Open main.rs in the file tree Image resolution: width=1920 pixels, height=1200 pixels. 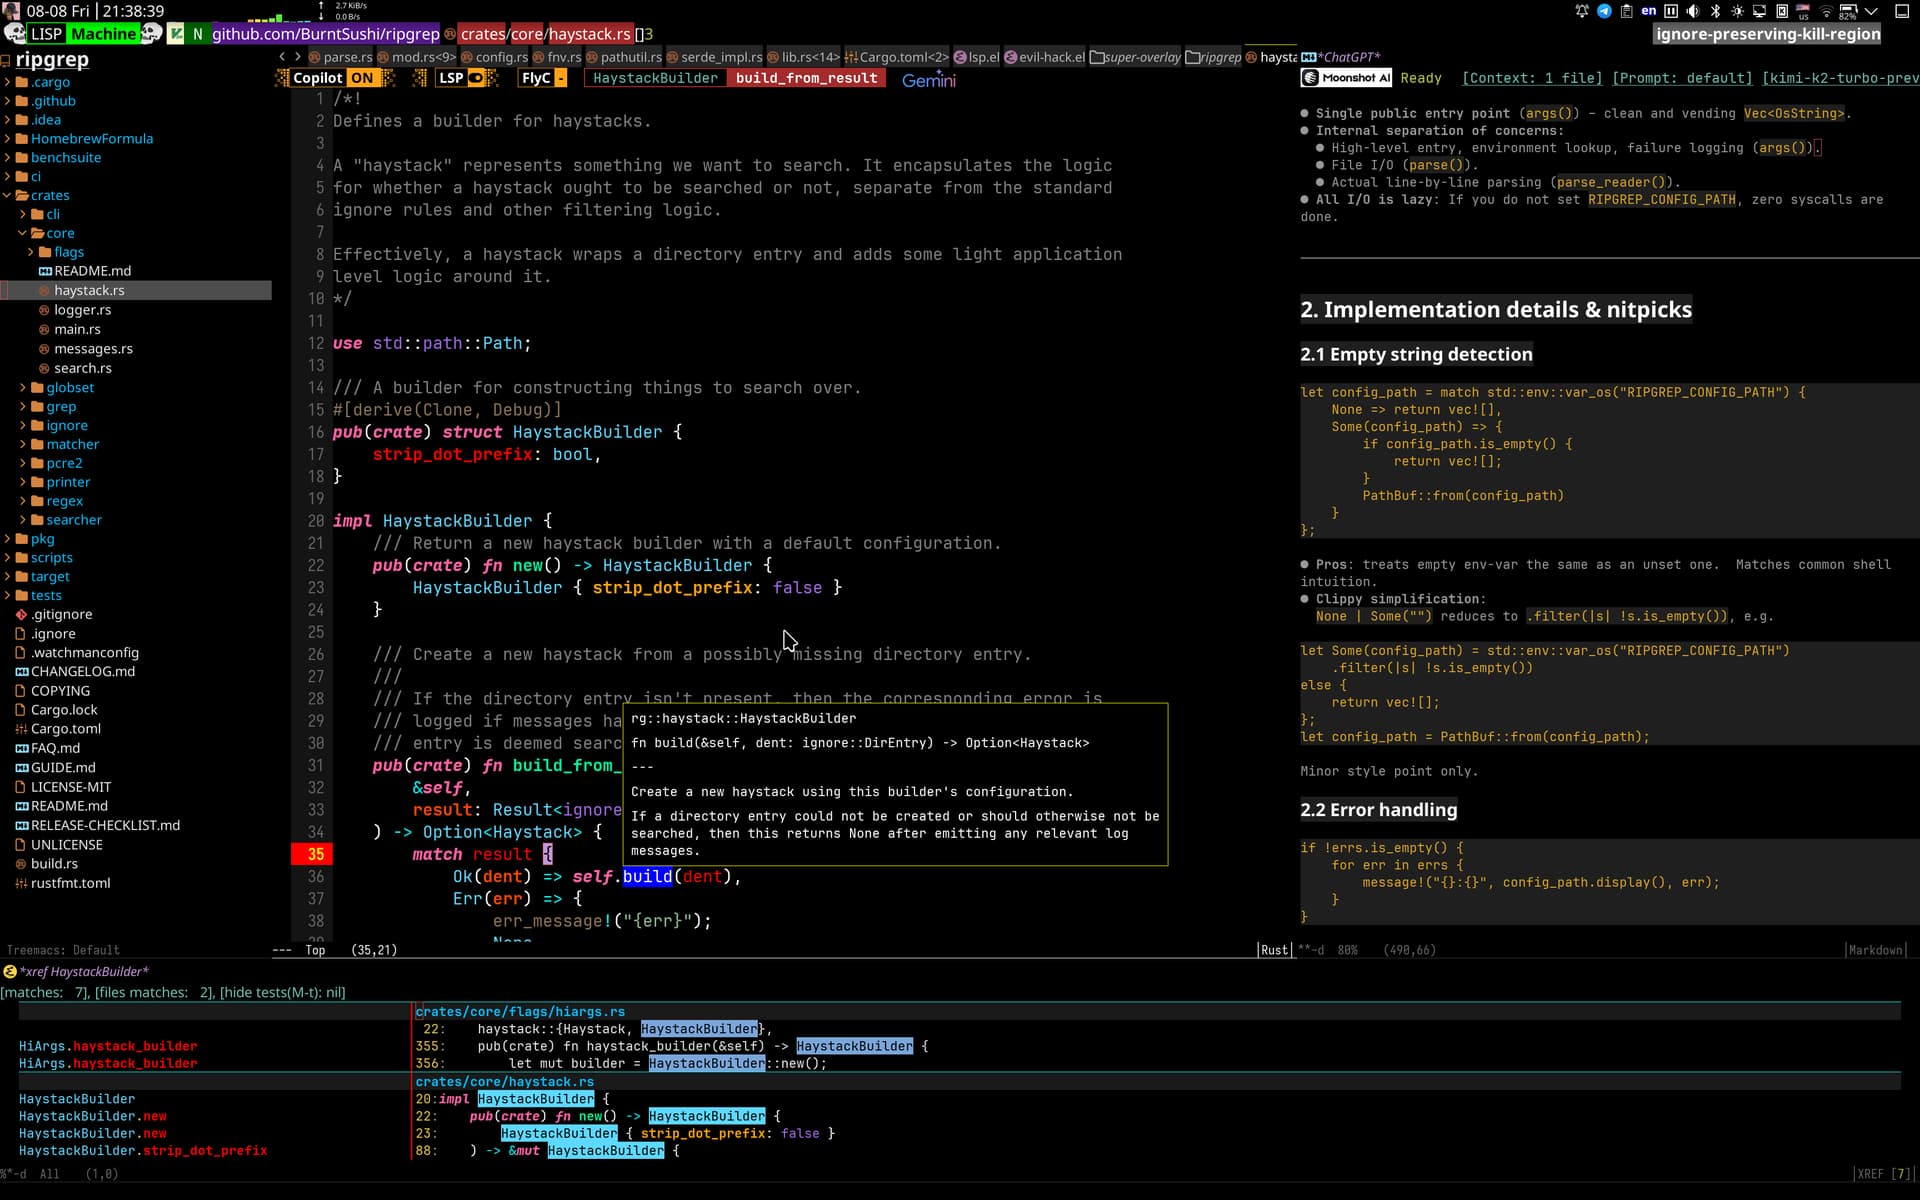point(77,329)
